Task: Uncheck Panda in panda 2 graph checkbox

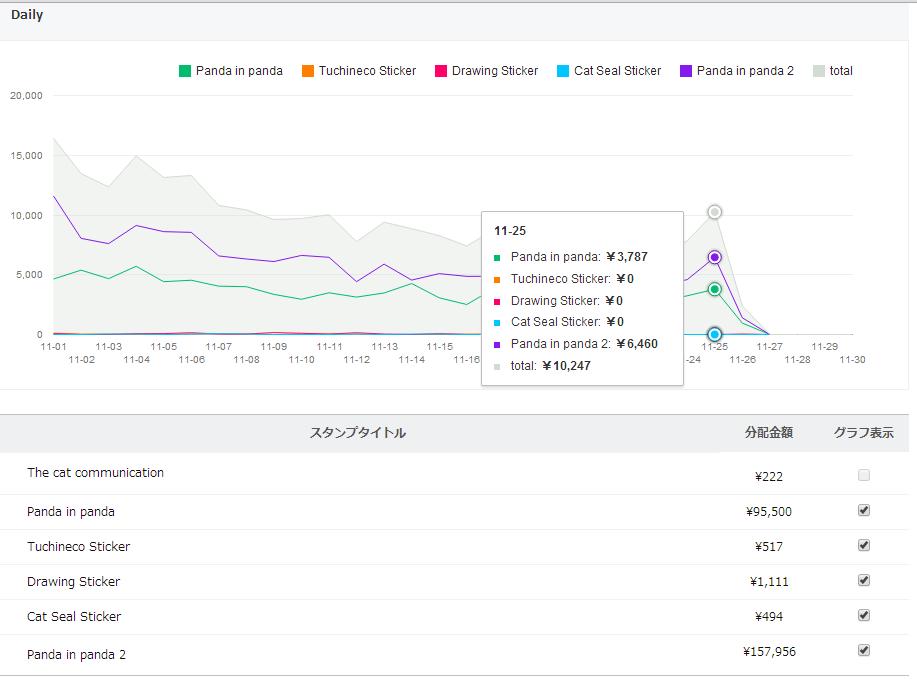Action: tap(864, 650)
